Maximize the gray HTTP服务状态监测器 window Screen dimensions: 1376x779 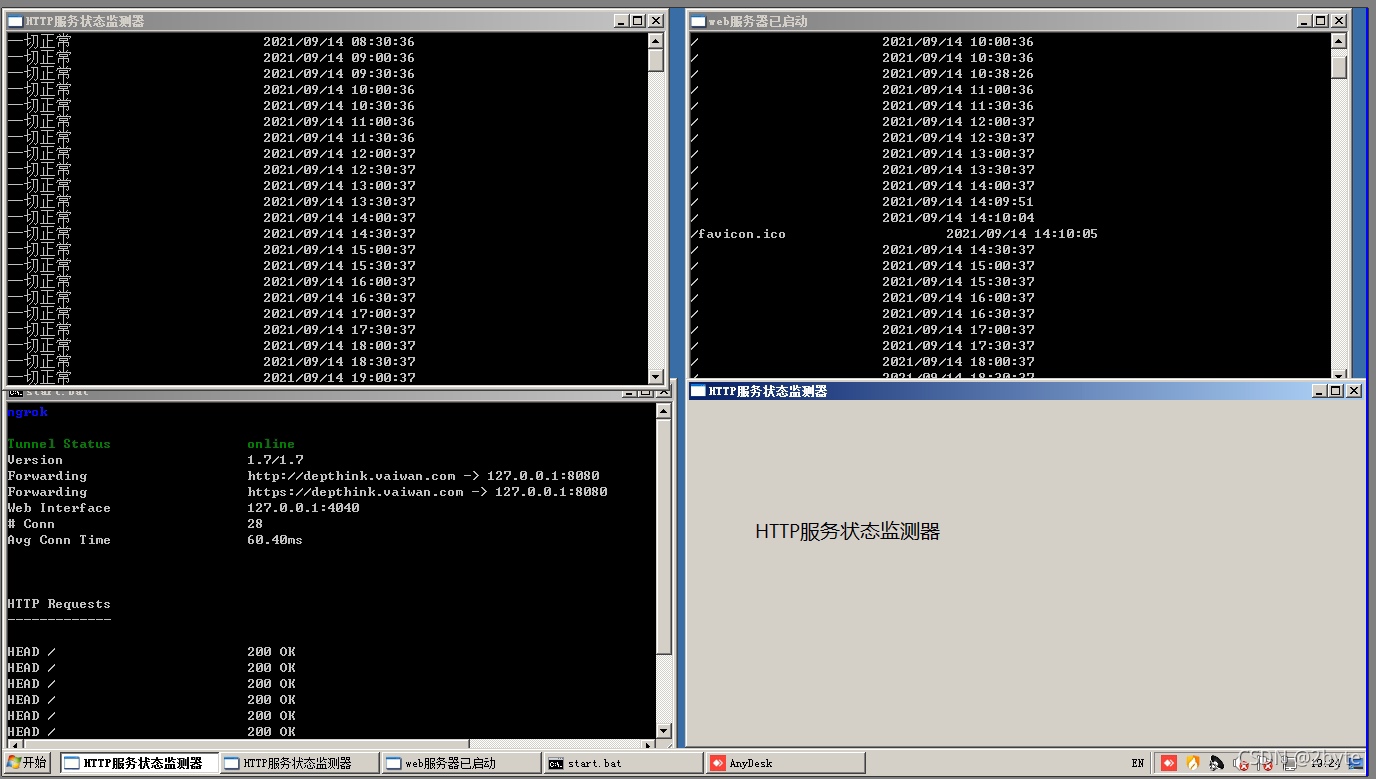(1336, 391)
